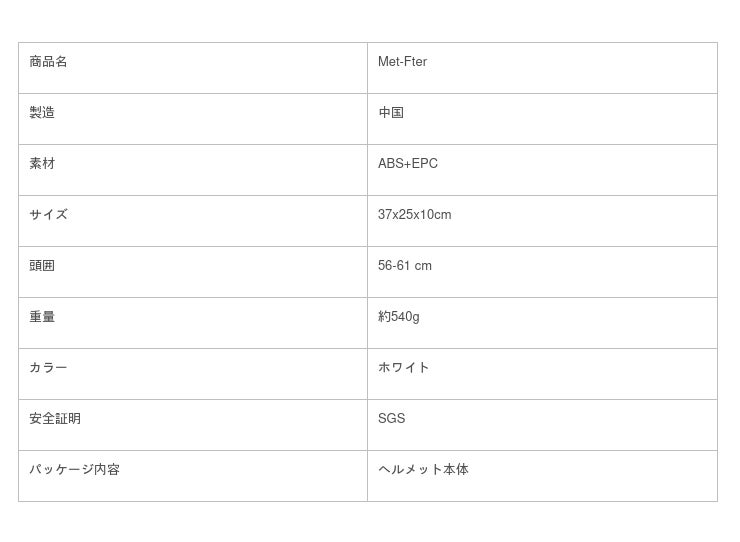
Task: Select the ホワイト color value
Action: point(404,368)
